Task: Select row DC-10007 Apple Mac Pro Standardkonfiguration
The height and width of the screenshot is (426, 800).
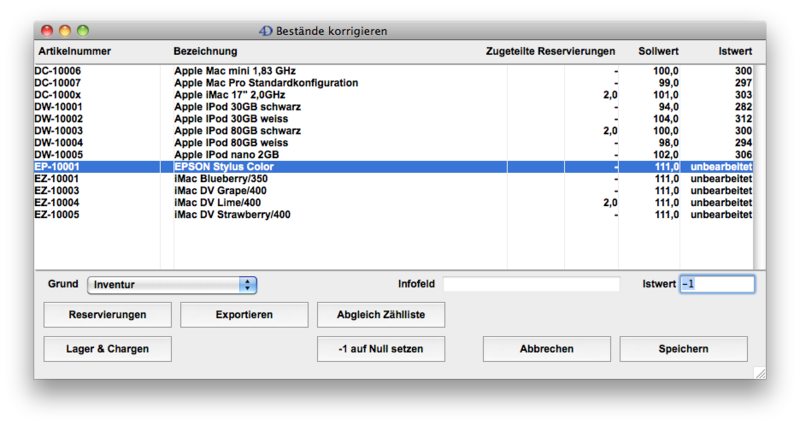Action: click(265, 83)
